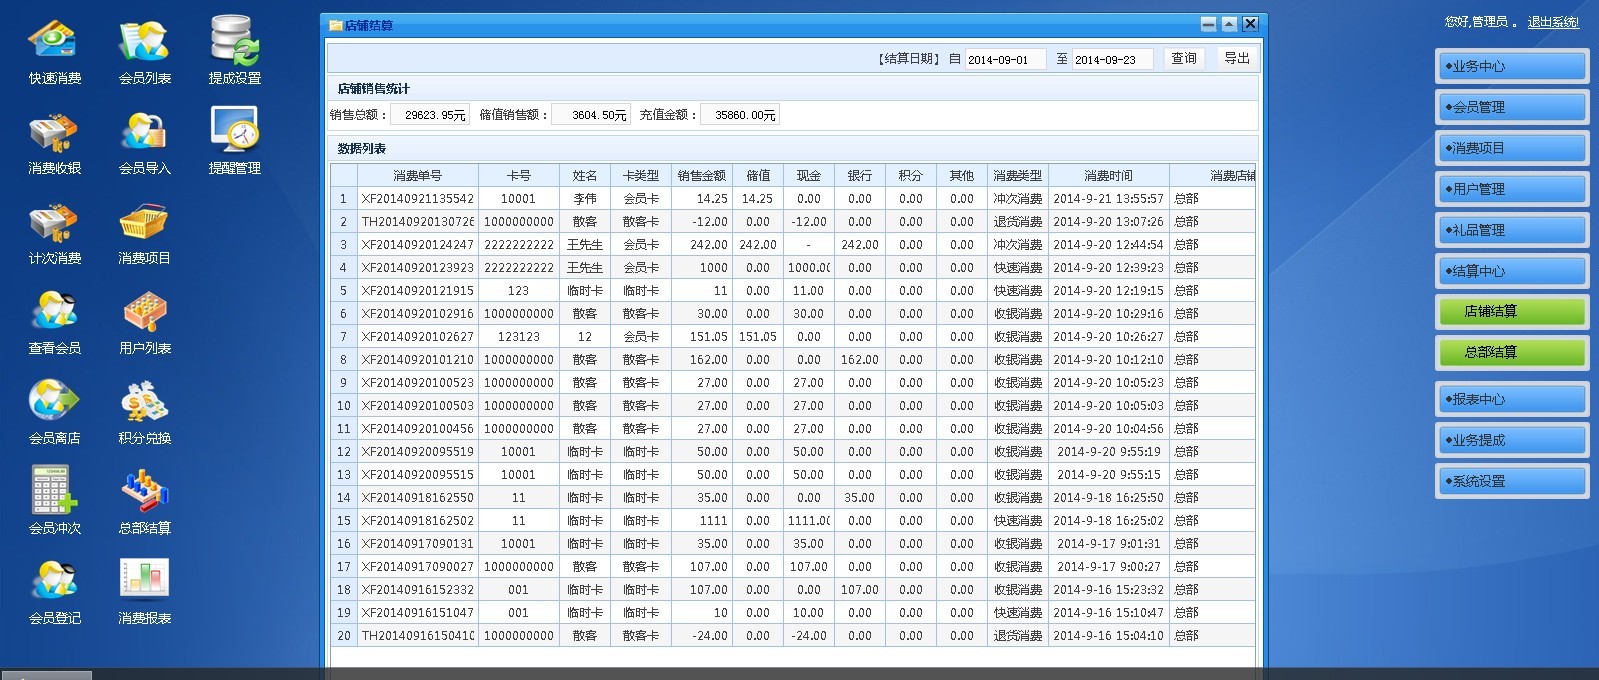Open the 快速消费 desktop icon
The height and width of the screenshot is (680, 1599).
coord(55,42)
